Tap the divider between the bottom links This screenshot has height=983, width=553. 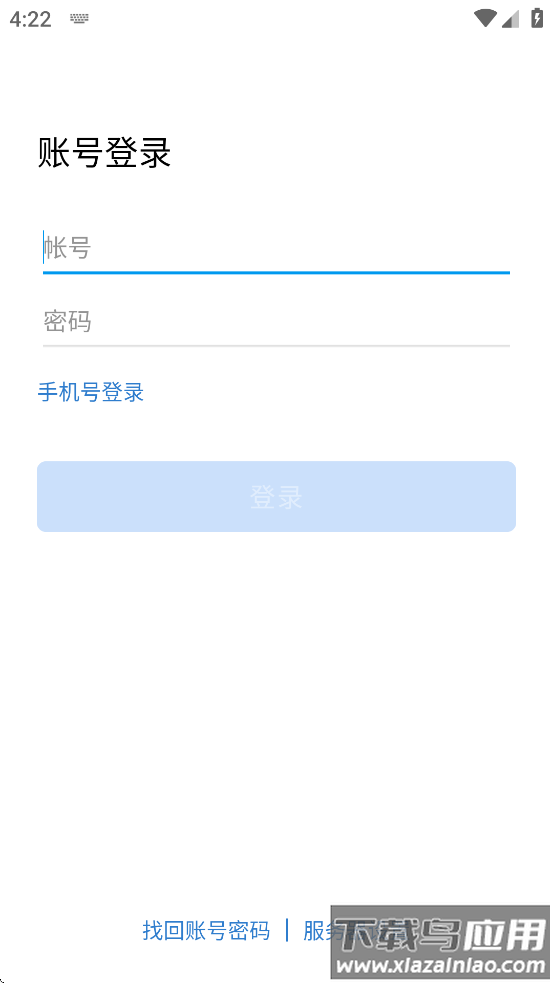[287, 930]
